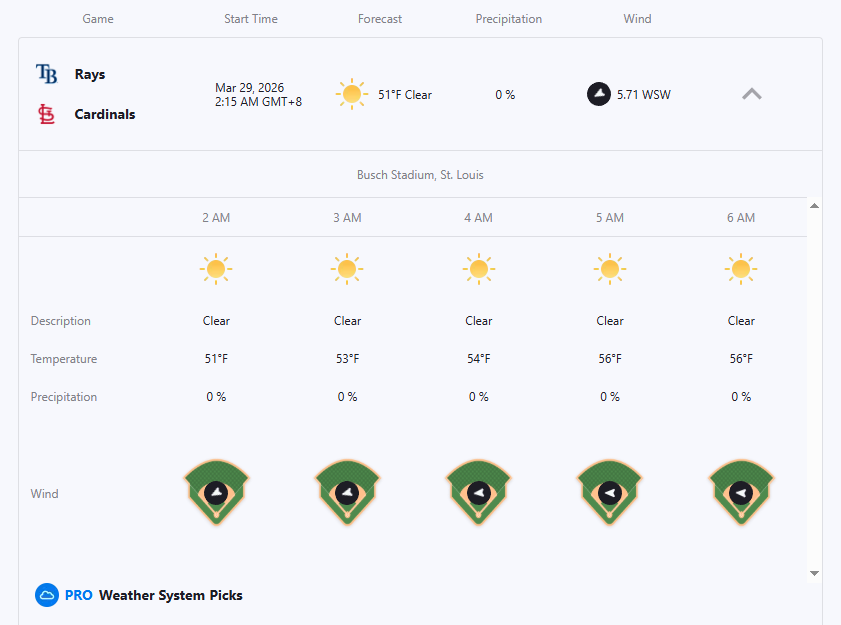Viewport: 841px width, 625px height.
Task: Click the 6 AM sunny weather icon
Action: [741, 269]
